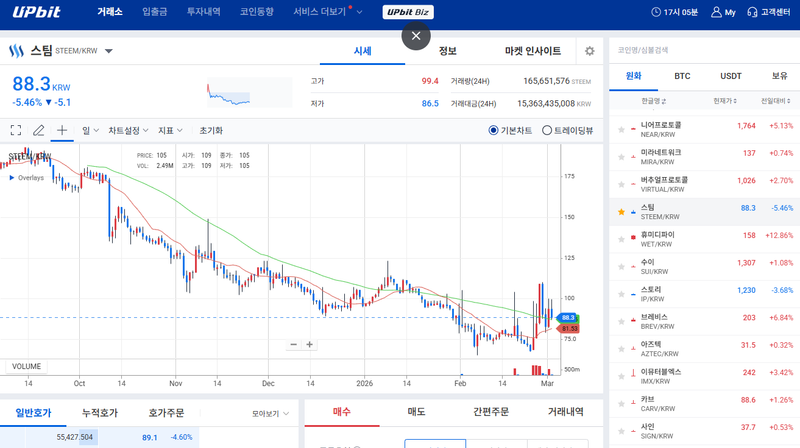
Task: Click the My account profile icon
Action: 716,12
